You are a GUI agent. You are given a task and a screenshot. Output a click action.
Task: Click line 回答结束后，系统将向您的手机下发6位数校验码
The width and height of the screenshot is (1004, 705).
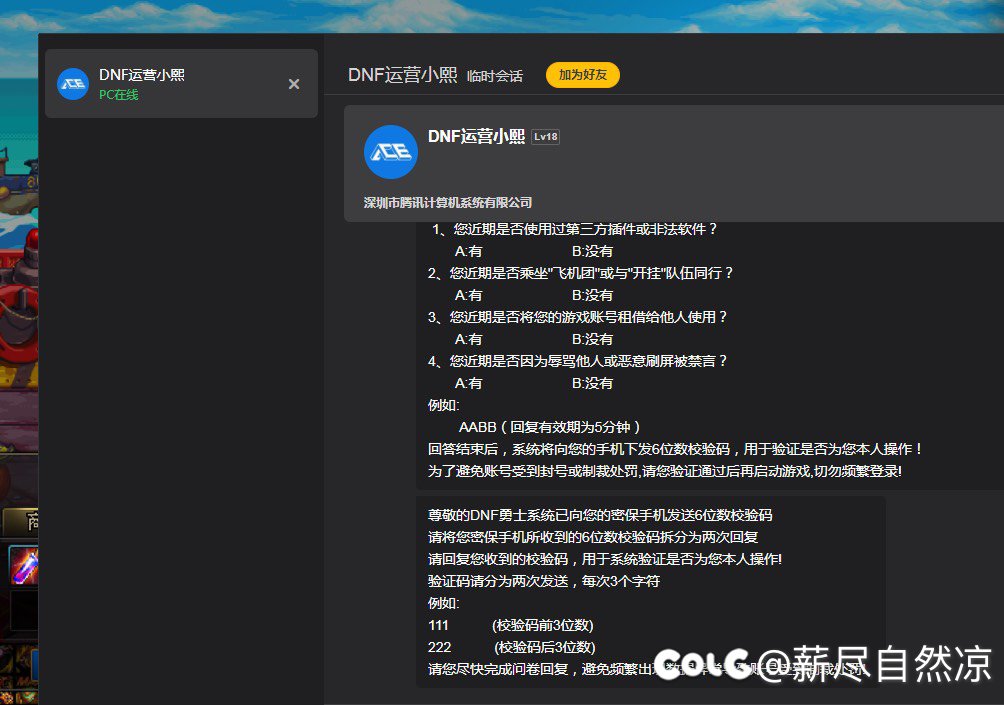pyautogui.click(x=675, y=449)
